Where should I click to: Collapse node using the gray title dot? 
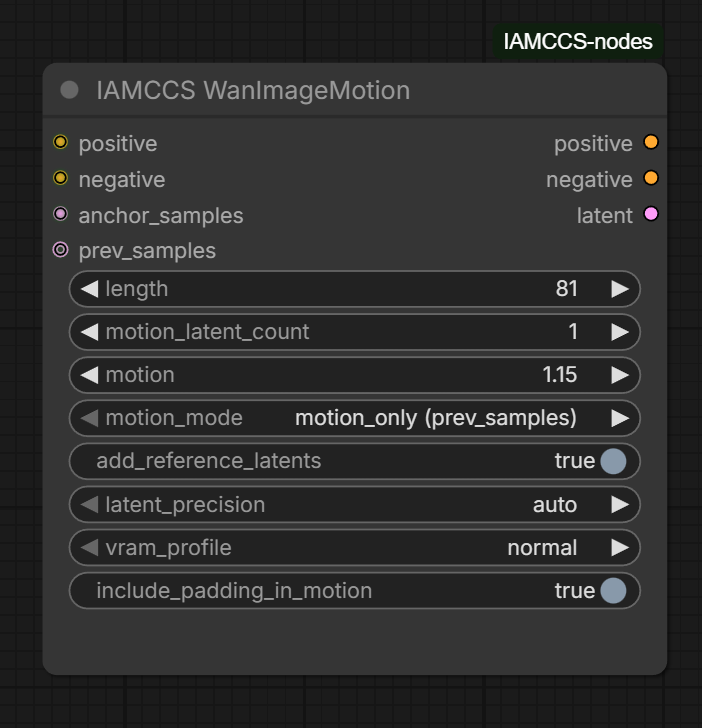click(x=69, y=90)
